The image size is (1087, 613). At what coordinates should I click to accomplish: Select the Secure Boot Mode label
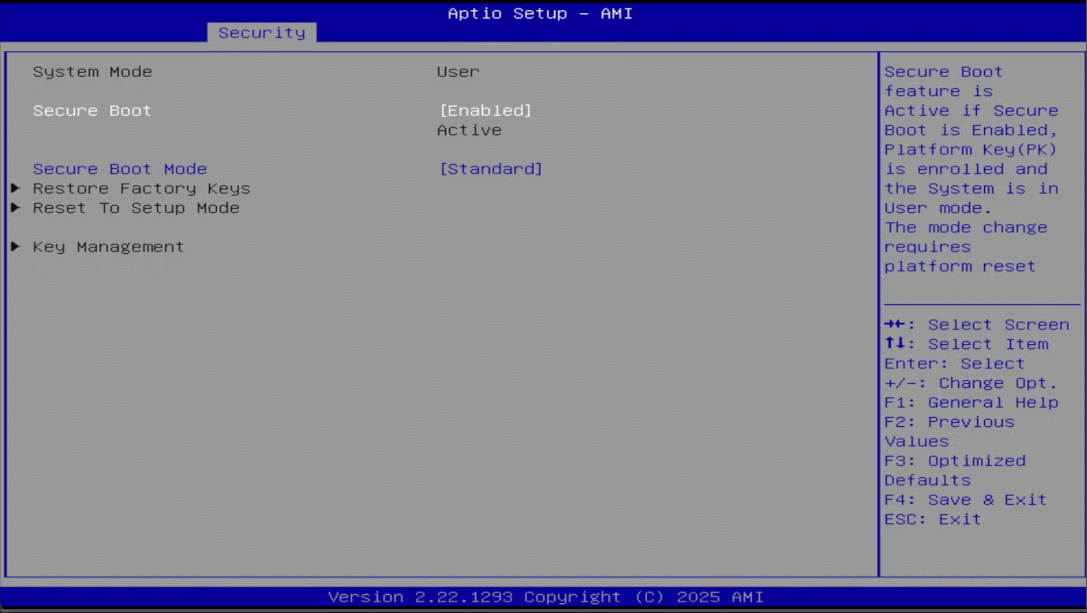(x=120, y=169)
